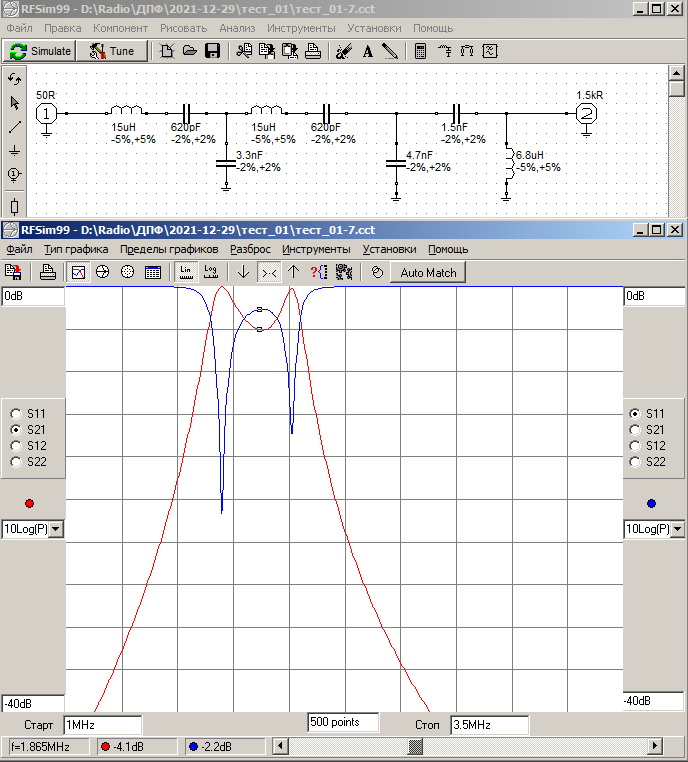Copy graph to clipboard icon
688x762 pixels.
tap(13, 272)
